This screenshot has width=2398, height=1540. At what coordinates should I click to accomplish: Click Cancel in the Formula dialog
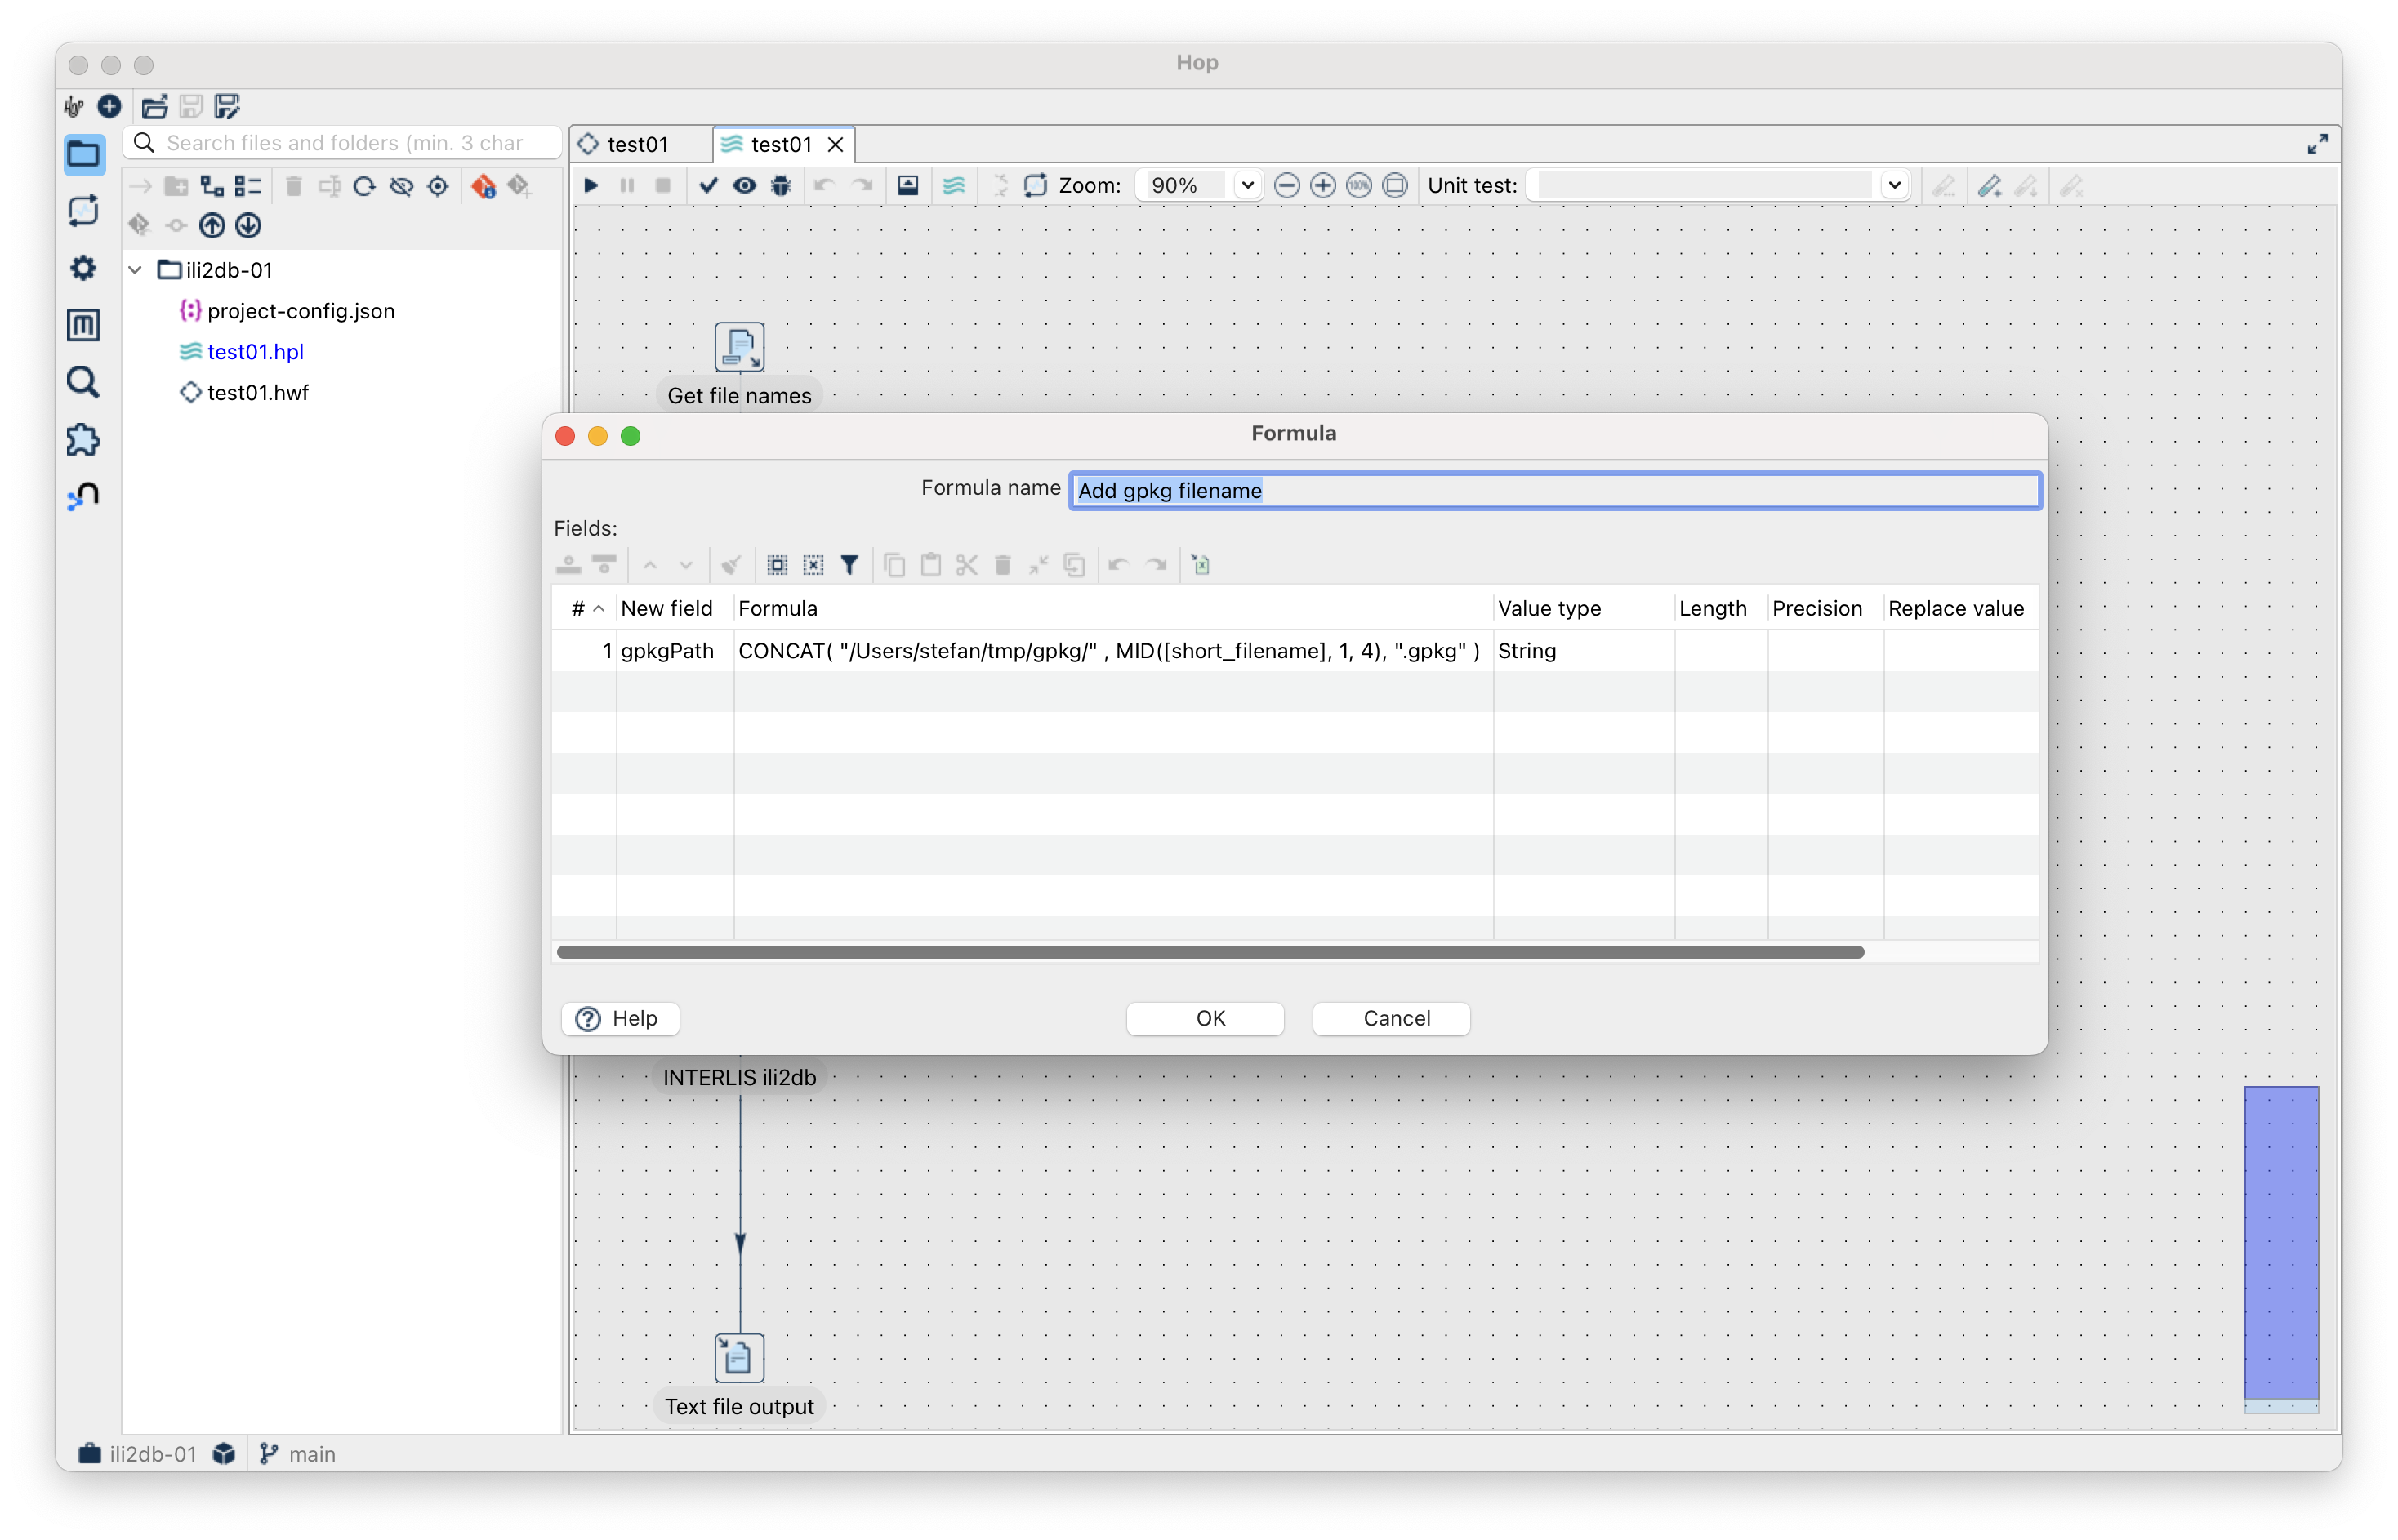pos(1395,1018)
